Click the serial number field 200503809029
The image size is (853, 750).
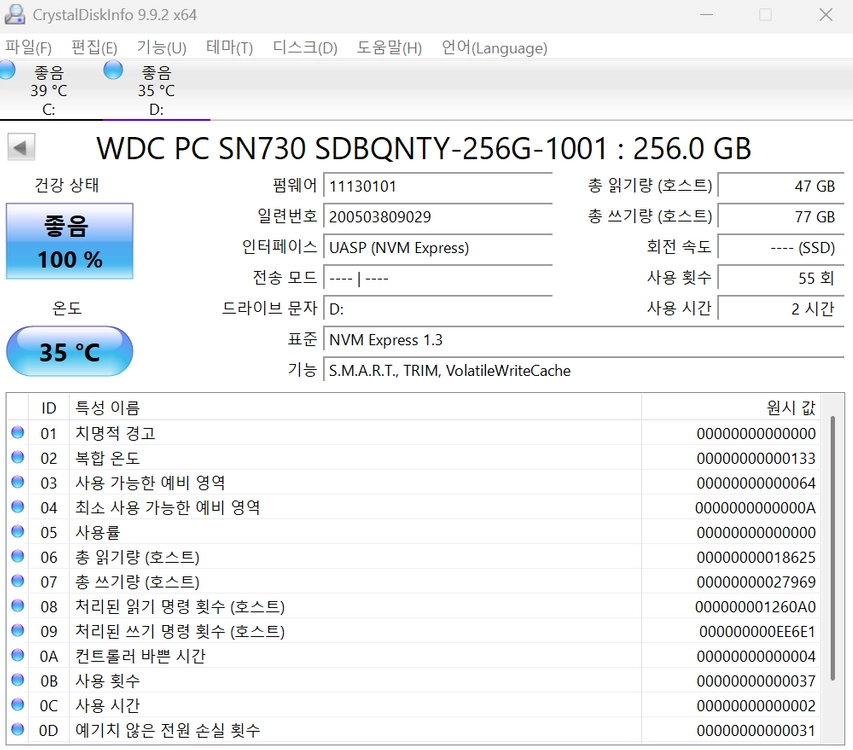438,217
